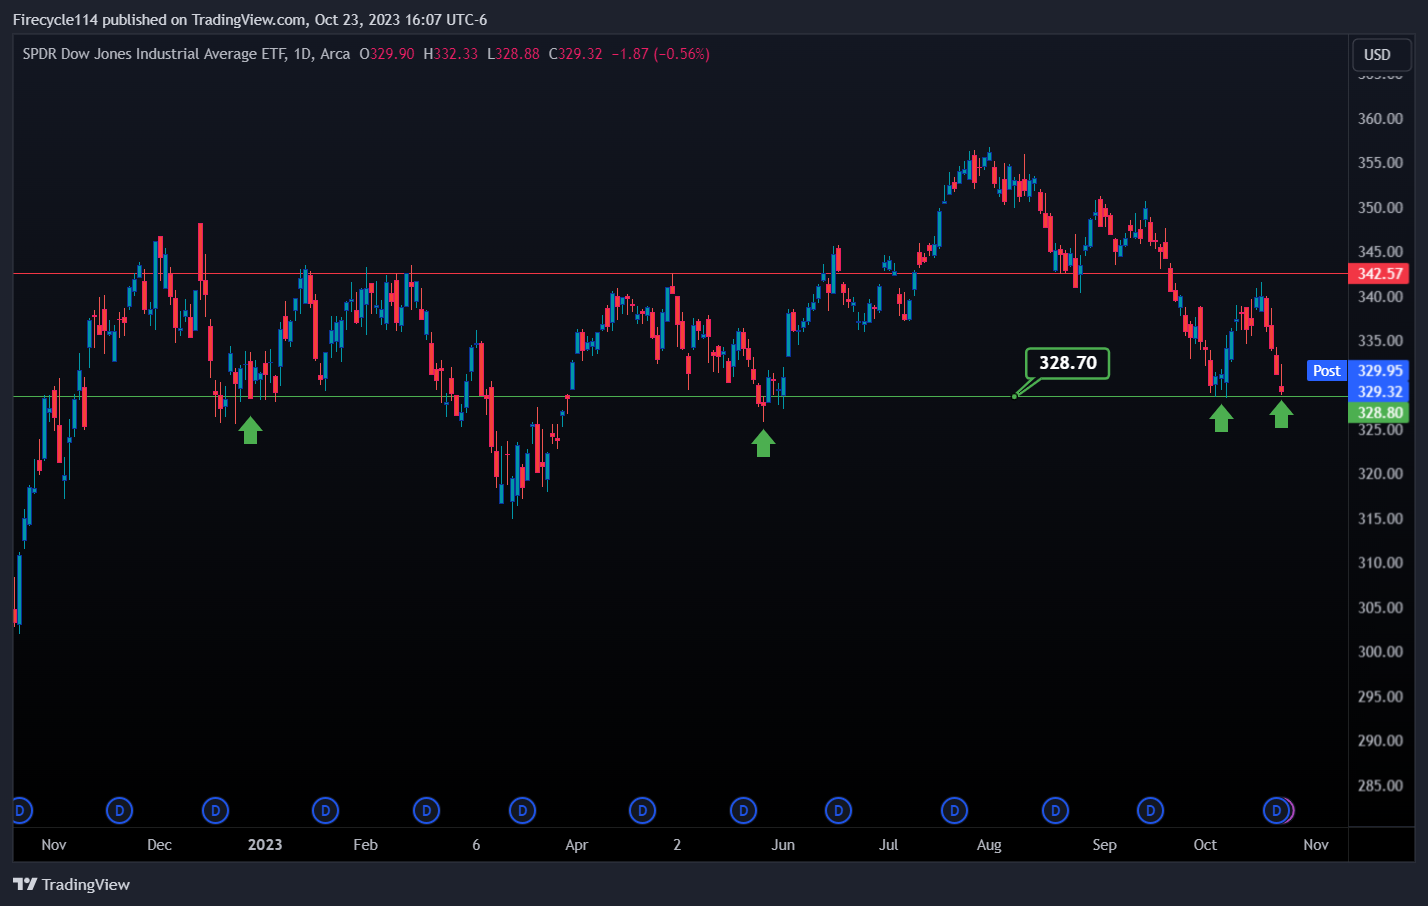The height and width of the screenshot is (906, 1428).
Task: Click the Feb label on the time axis
Action: tap(366, 845)
